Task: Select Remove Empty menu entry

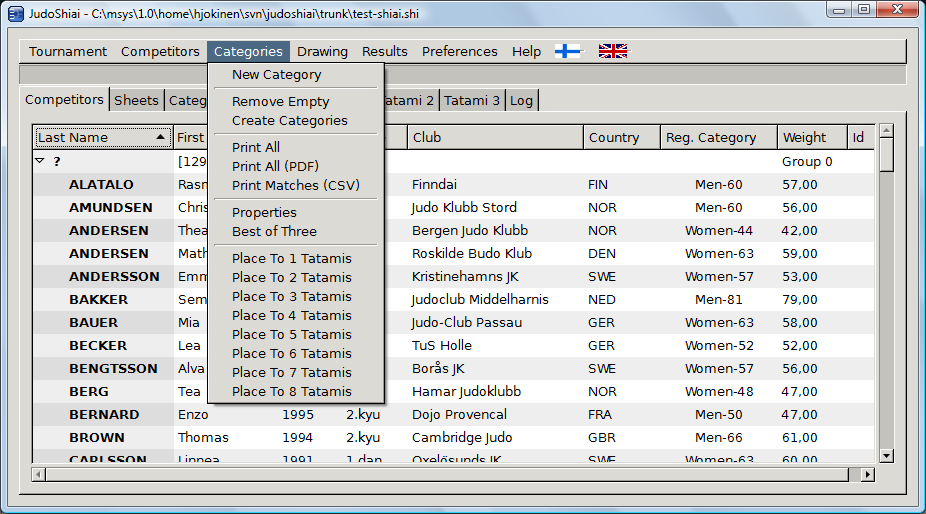Action: 280,101
